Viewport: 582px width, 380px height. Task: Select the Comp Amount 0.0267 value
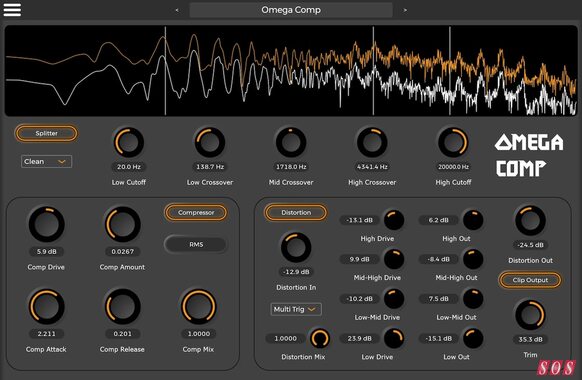tap(122, 252)
